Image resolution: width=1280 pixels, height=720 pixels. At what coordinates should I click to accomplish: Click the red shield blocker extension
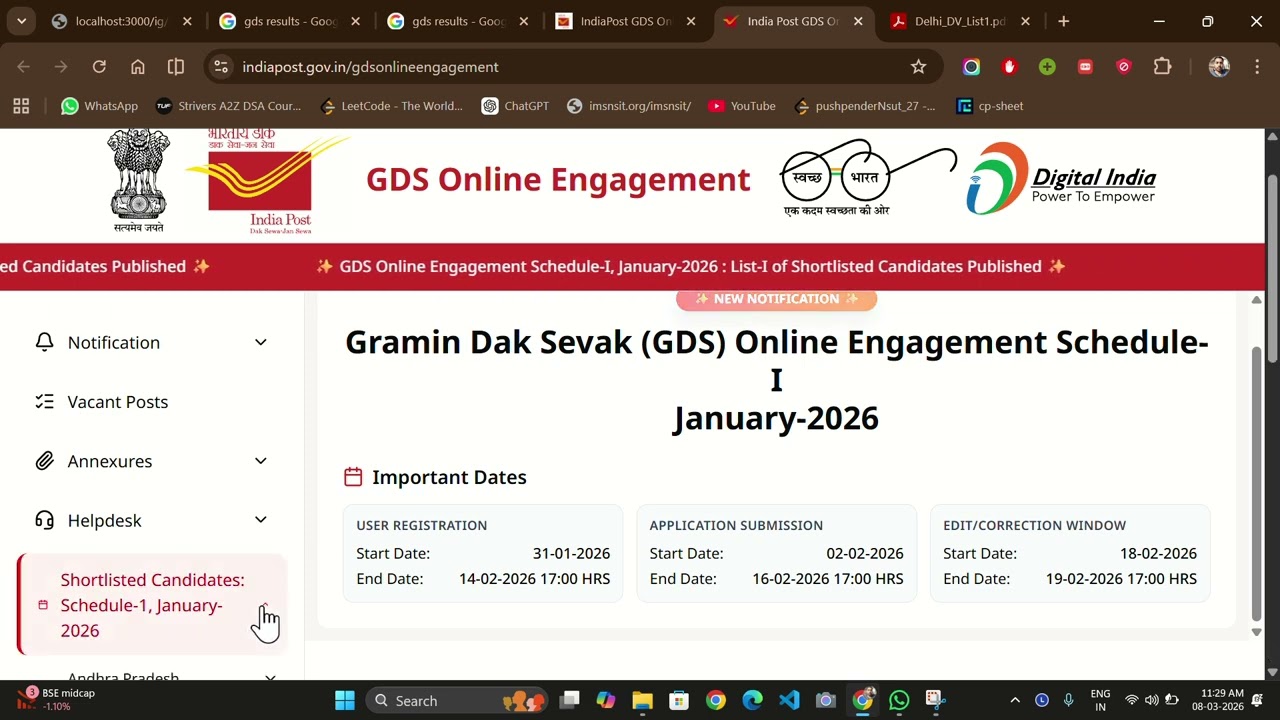1124,67
